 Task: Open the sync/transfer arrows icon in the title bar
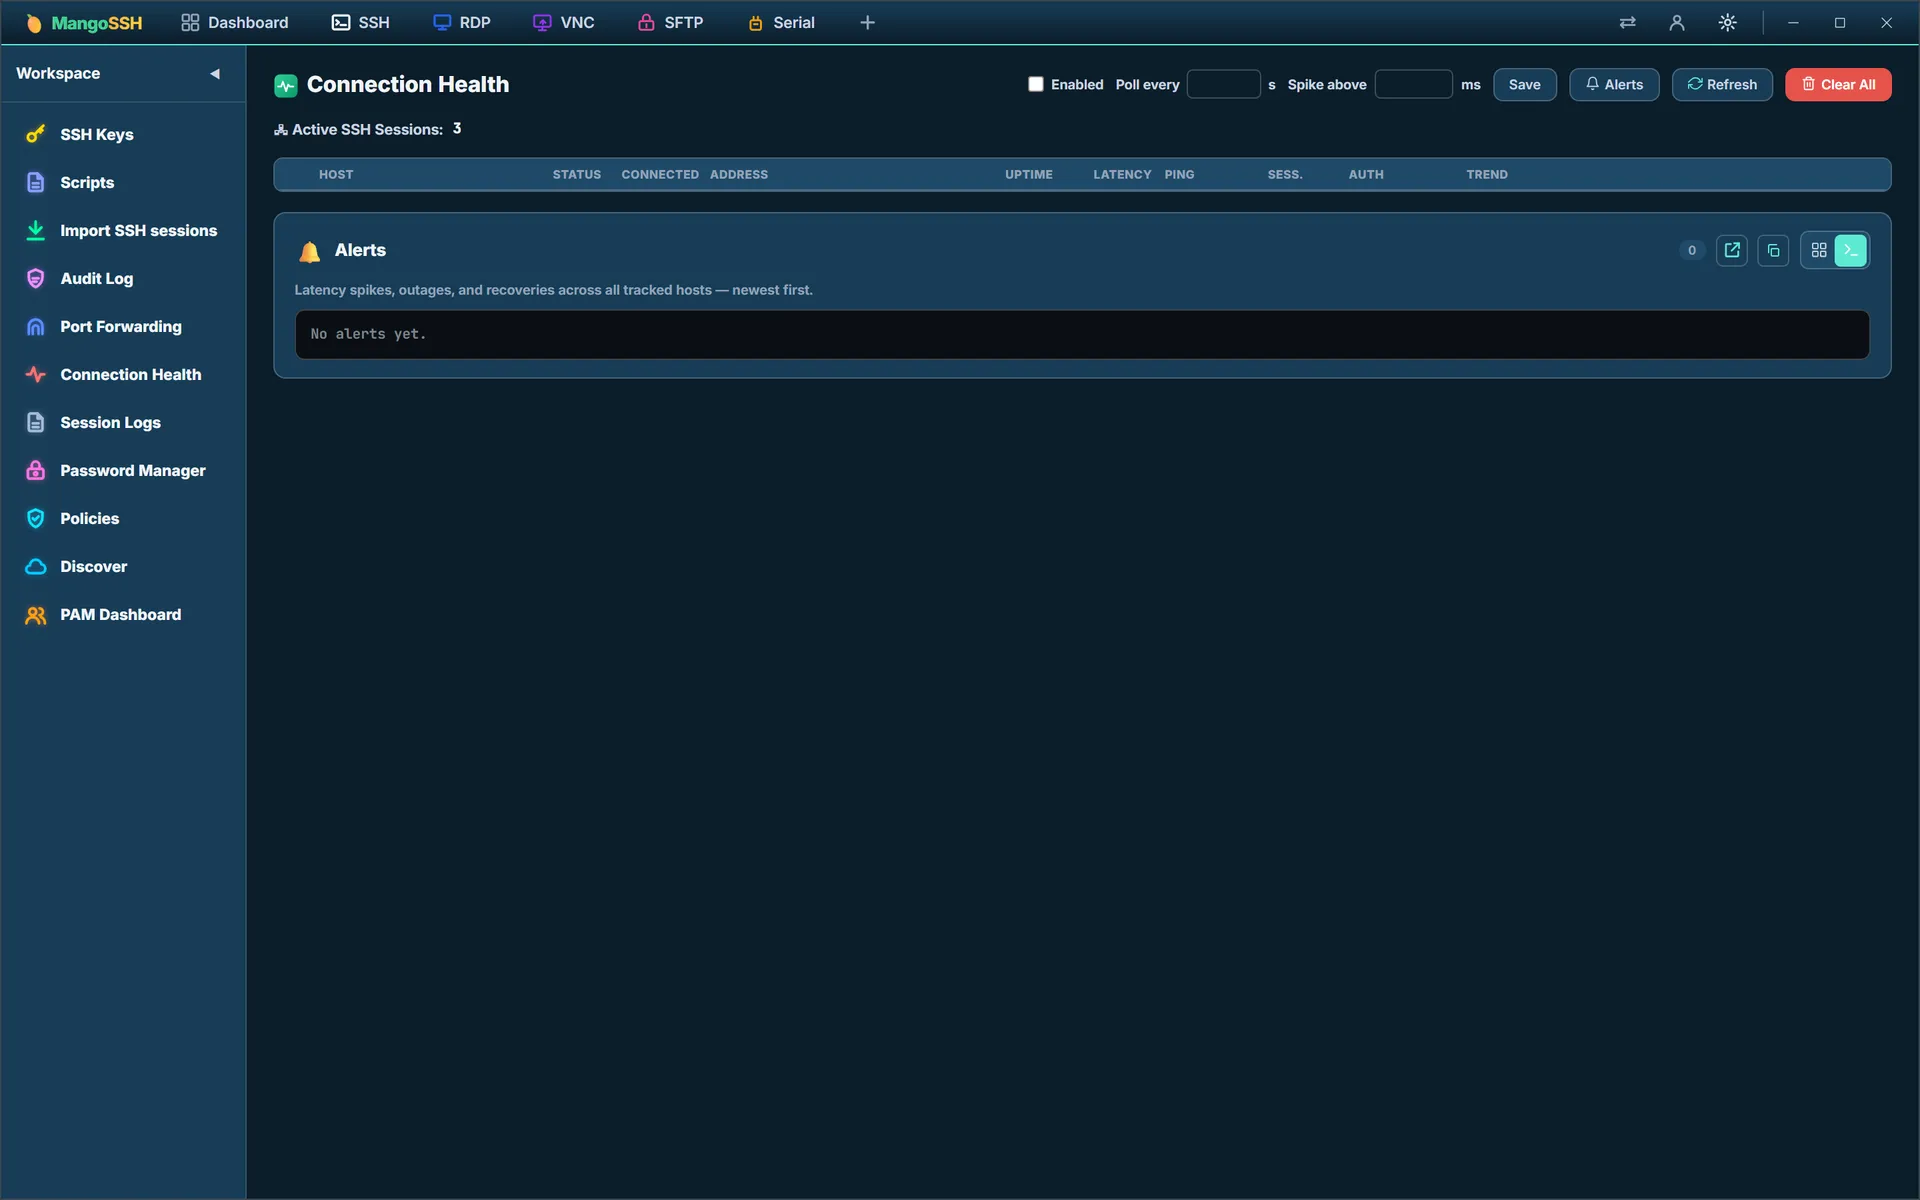[1628, 22]
